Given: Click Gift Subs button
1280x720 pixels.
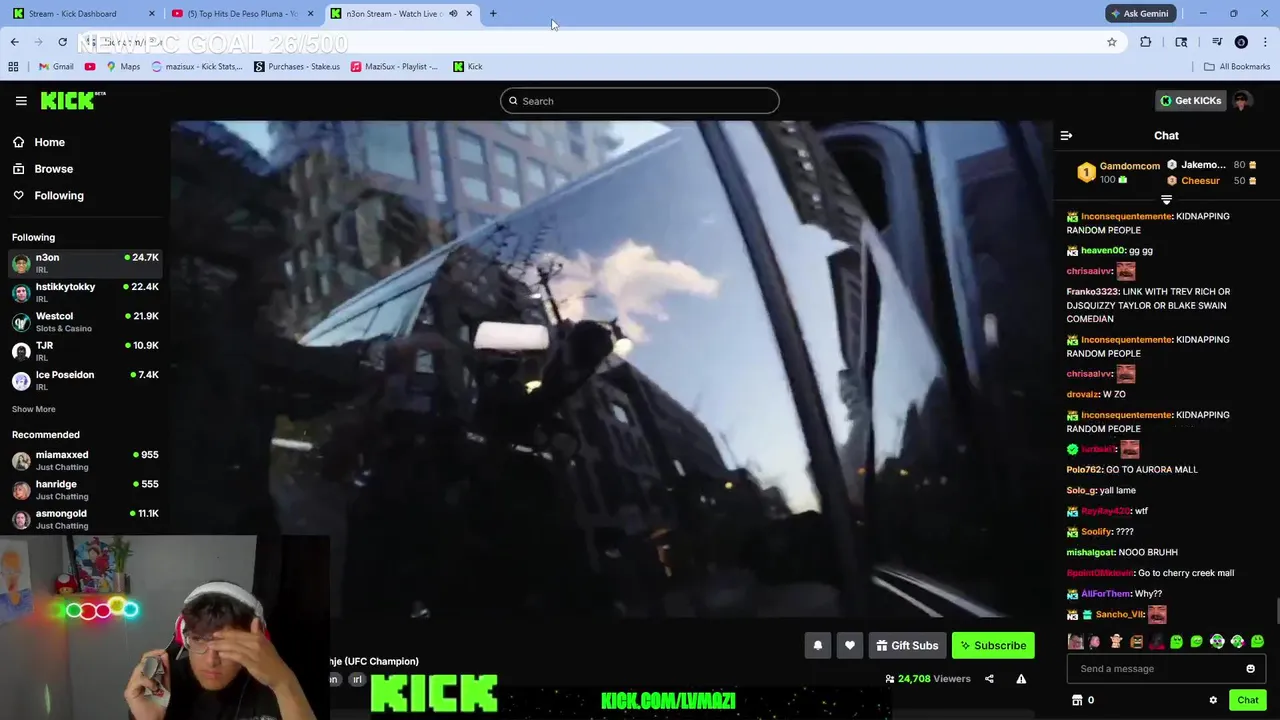Looking at the screenshot, I should pos(907,646).
